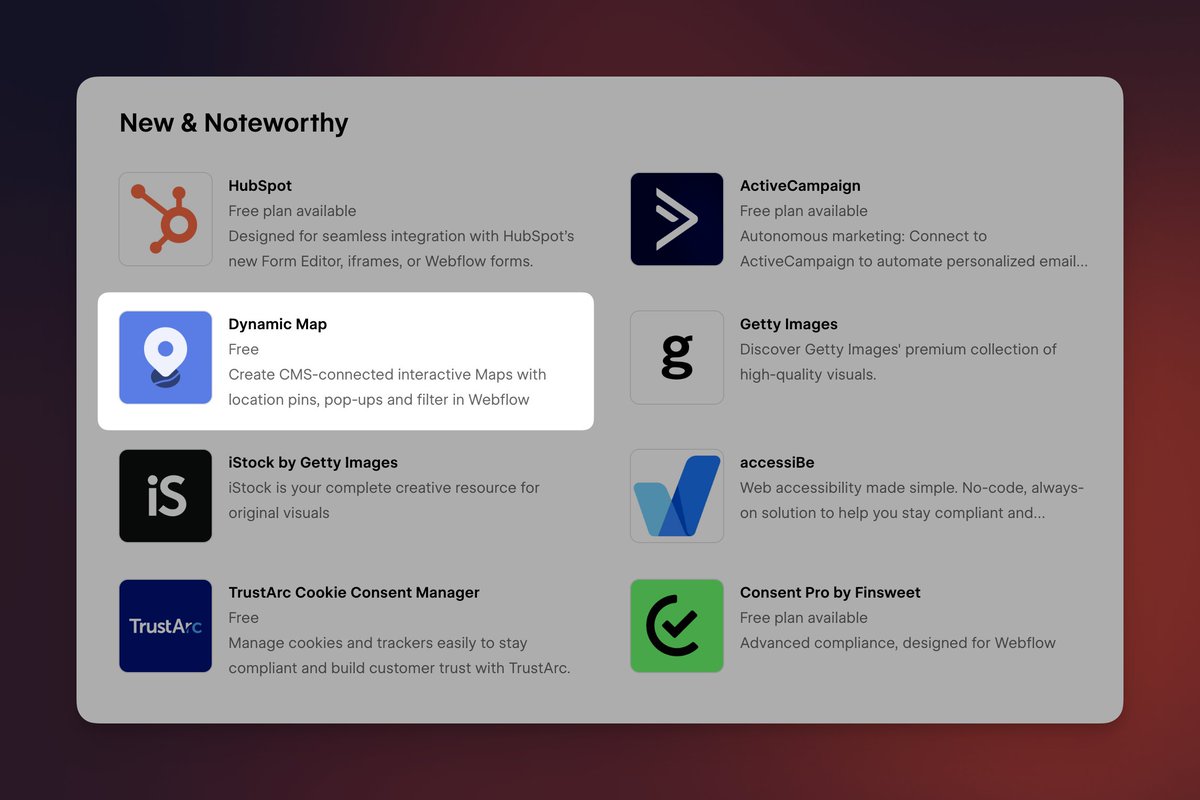Select the accessiBe blue checkmark icon

click(677, 495)
